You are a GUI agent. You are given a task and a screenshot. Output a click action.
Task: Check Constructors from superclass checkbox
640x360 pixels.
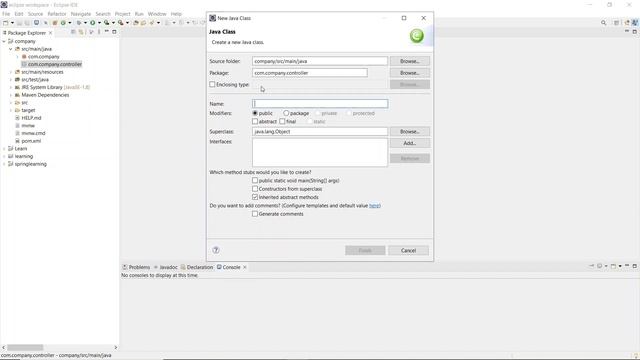255,189
